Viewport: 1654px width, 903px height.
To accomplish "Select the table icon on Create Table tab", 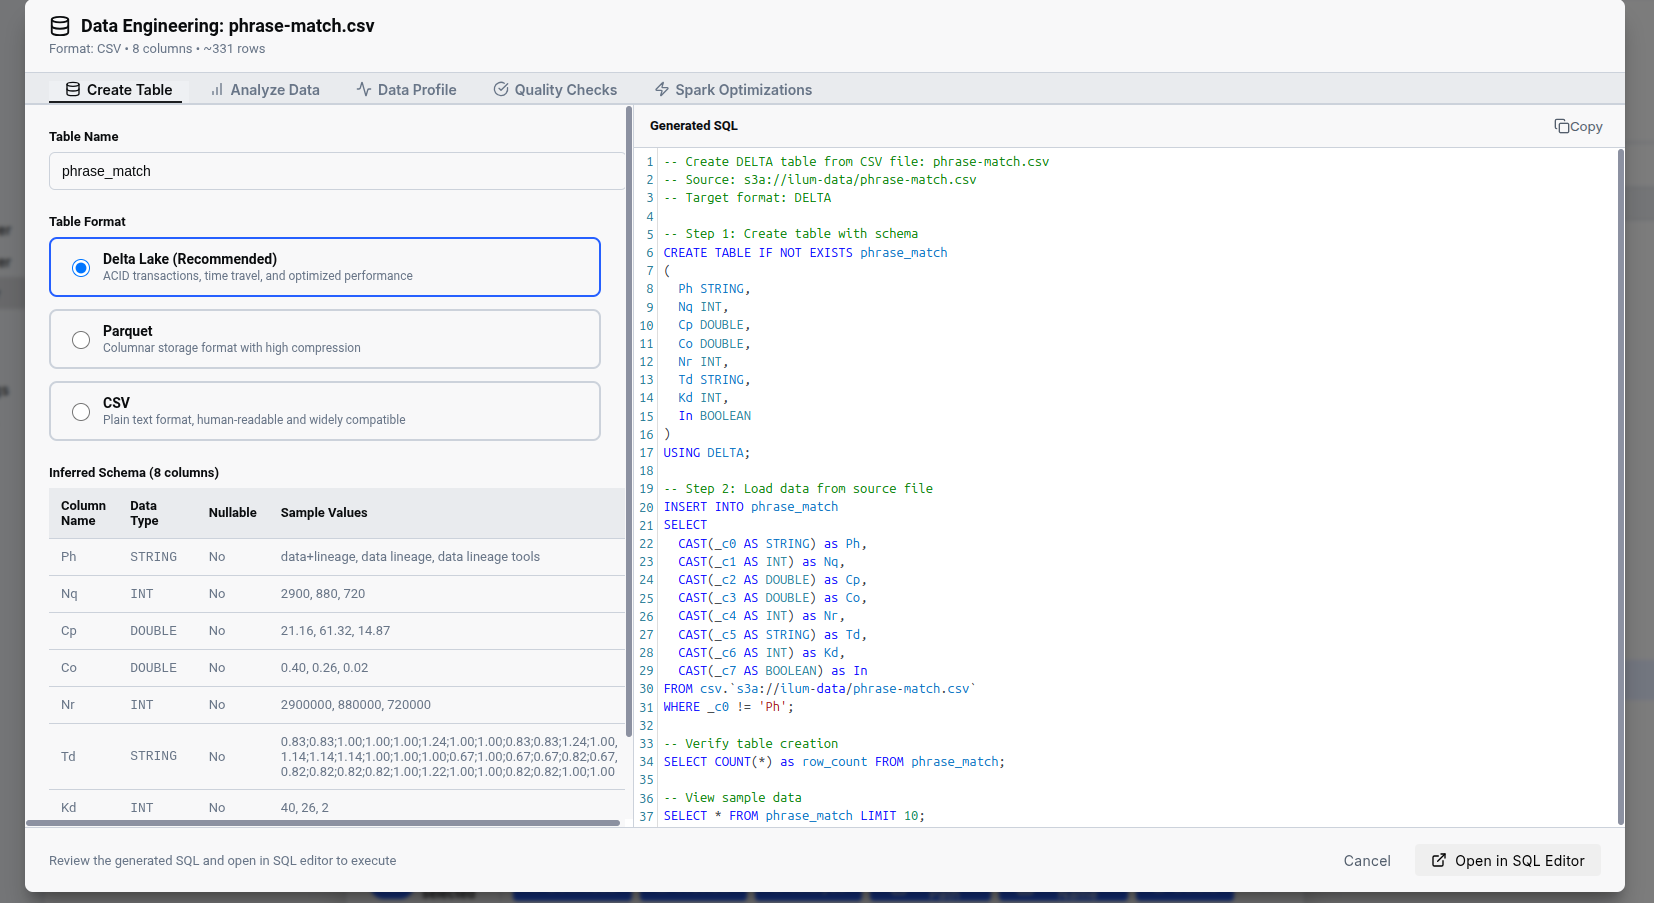I will pyautogui.click(x=71, y=89).
